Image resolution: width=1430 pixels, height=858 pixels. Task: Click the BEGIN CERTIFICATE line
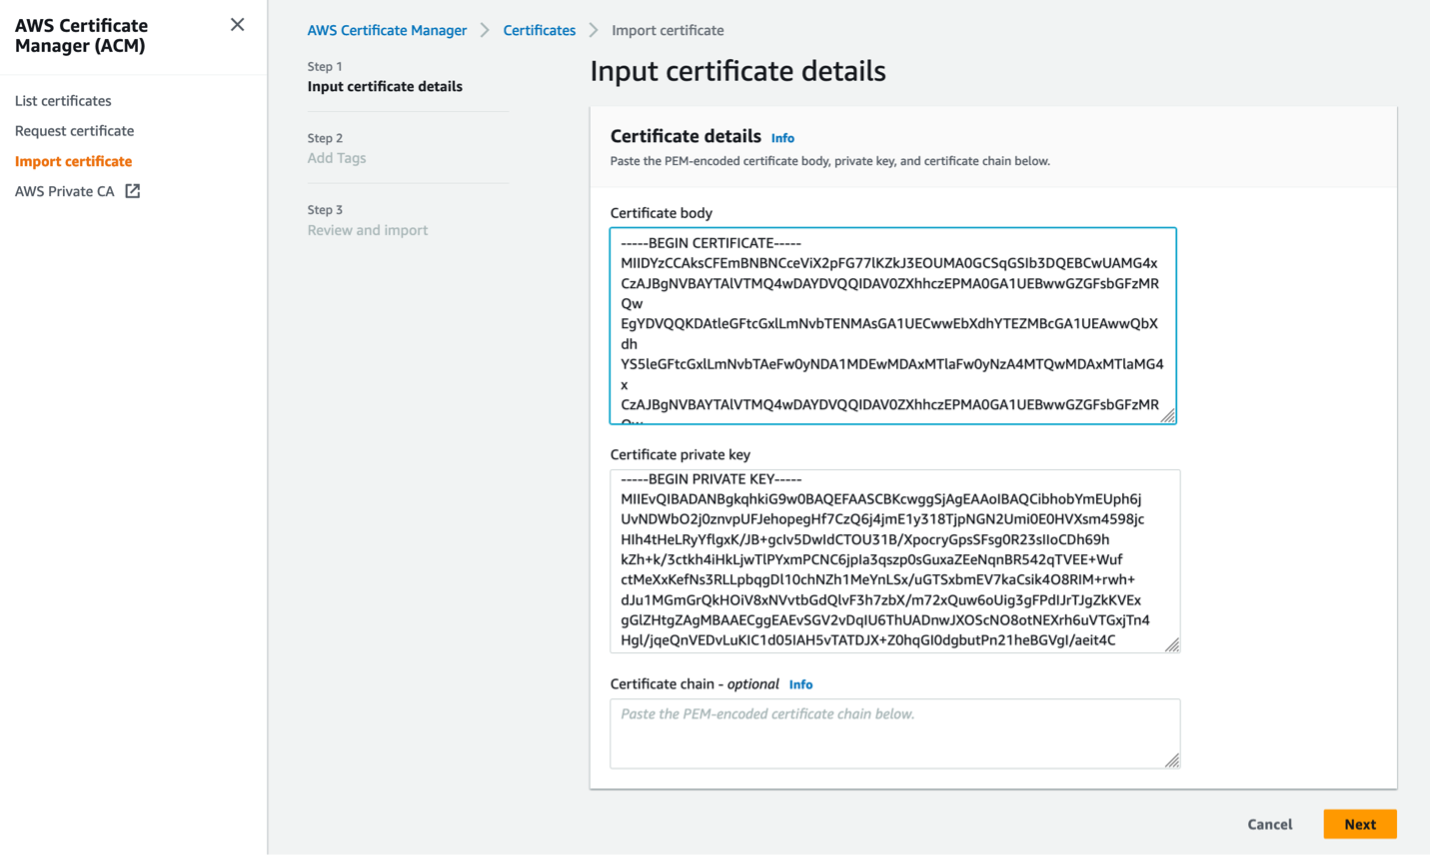coord(711,243)
